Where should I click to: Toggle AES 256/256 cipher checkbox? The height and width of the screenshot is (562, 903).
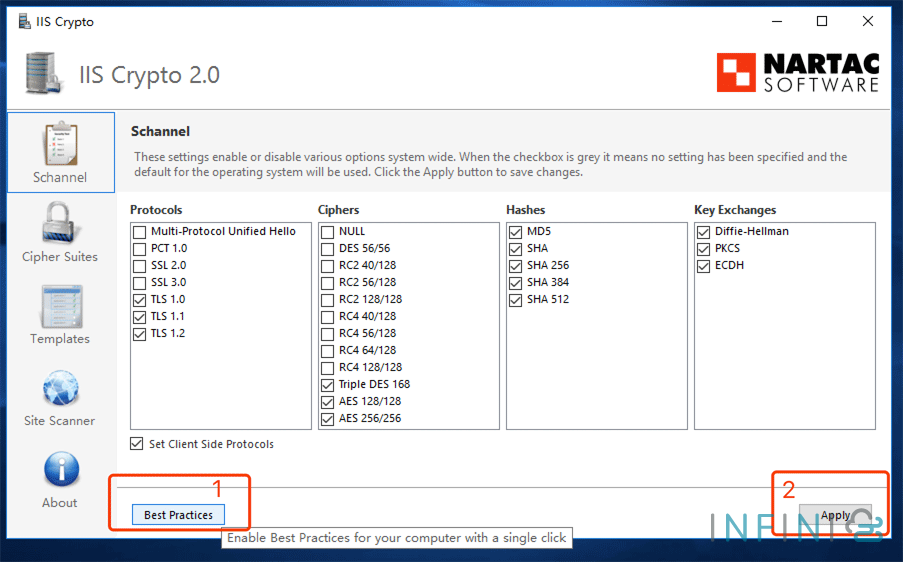(327, 419)
